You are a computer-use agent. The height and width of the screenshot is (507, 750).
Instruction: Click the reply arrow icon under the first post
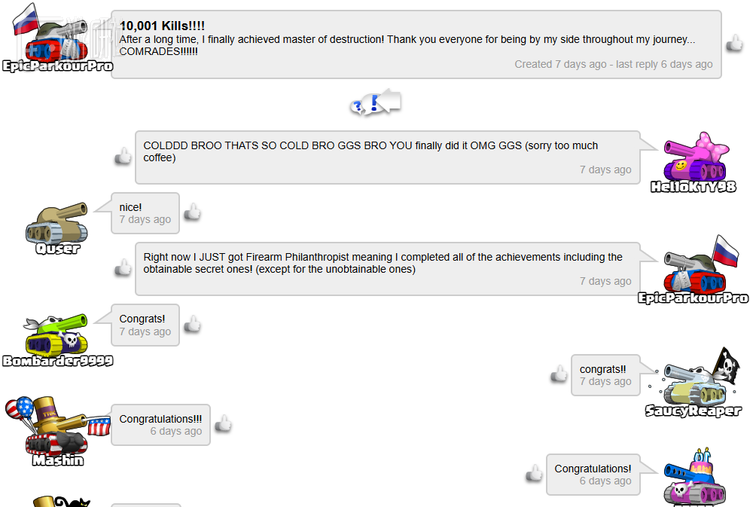click(x=375, y=102)
